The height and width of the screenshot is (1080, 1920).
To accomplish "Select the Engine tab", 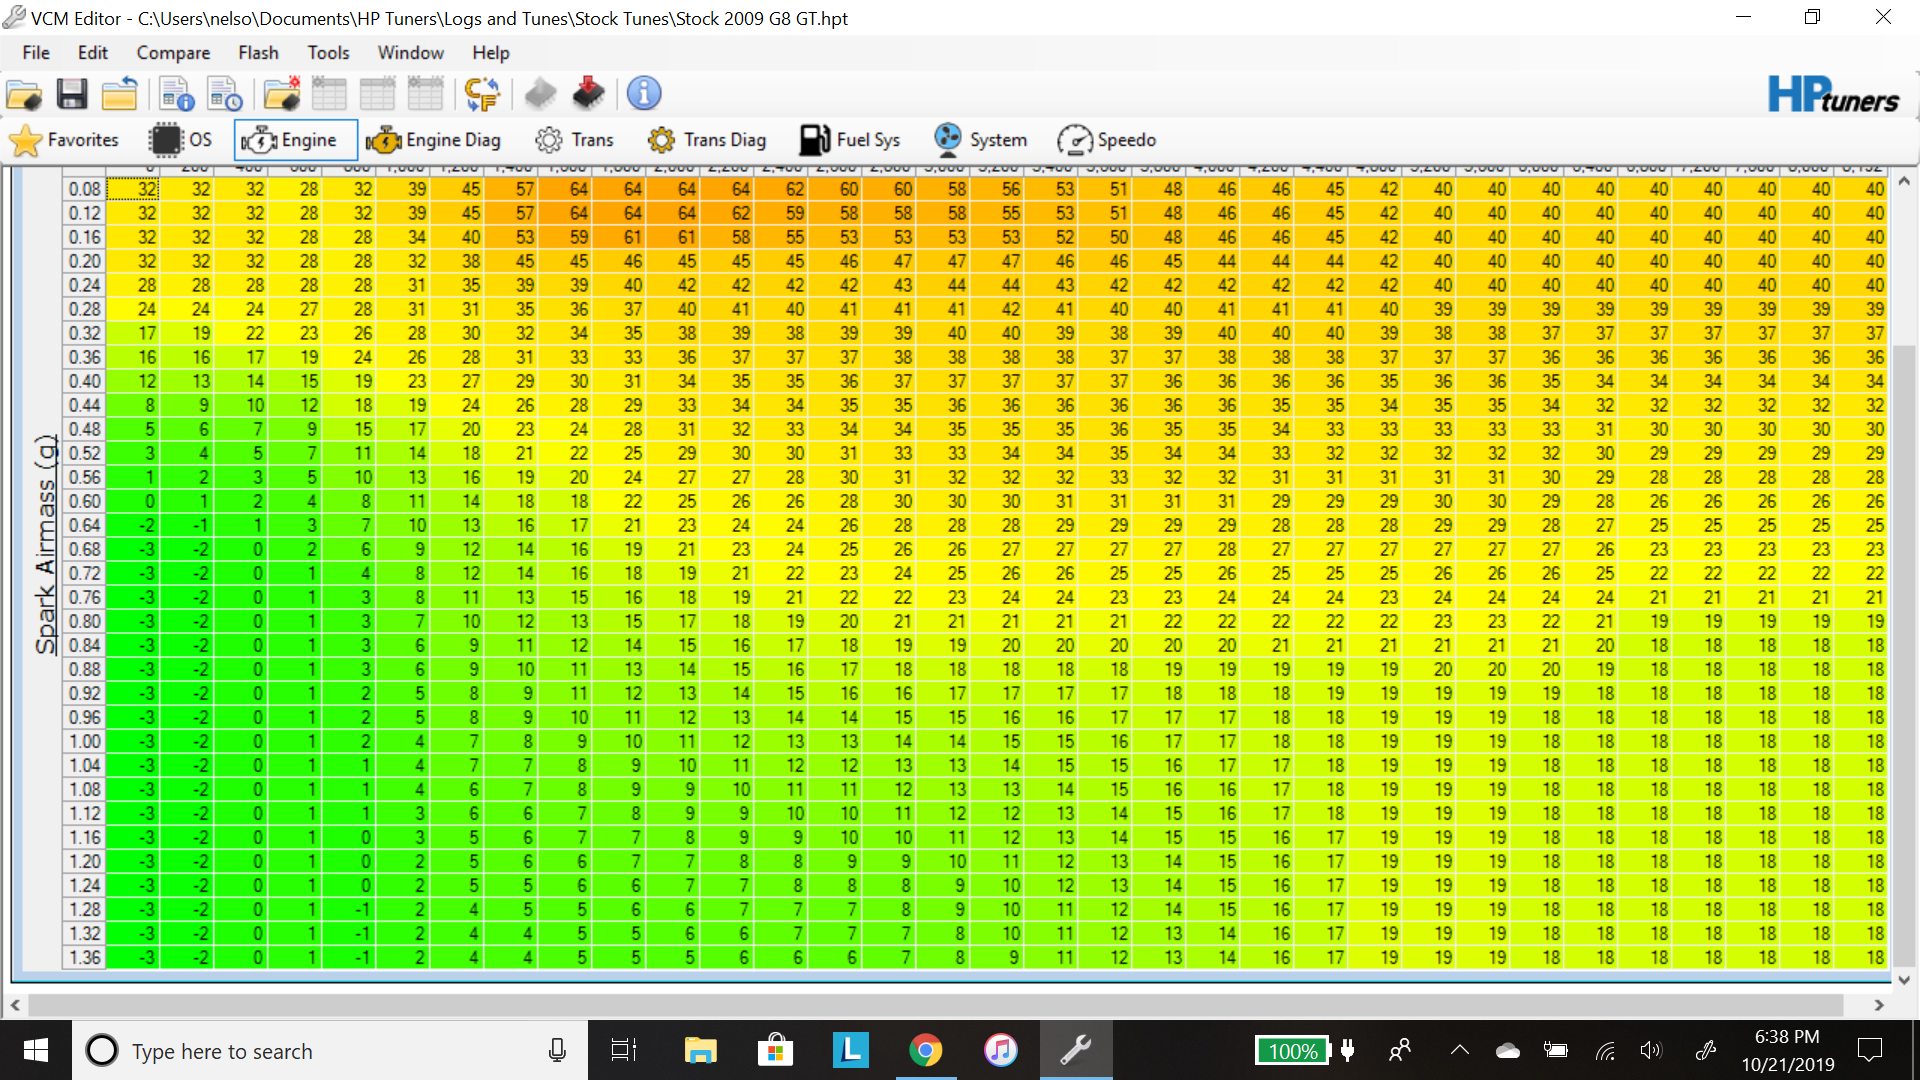I will click(x=295, y=140).
